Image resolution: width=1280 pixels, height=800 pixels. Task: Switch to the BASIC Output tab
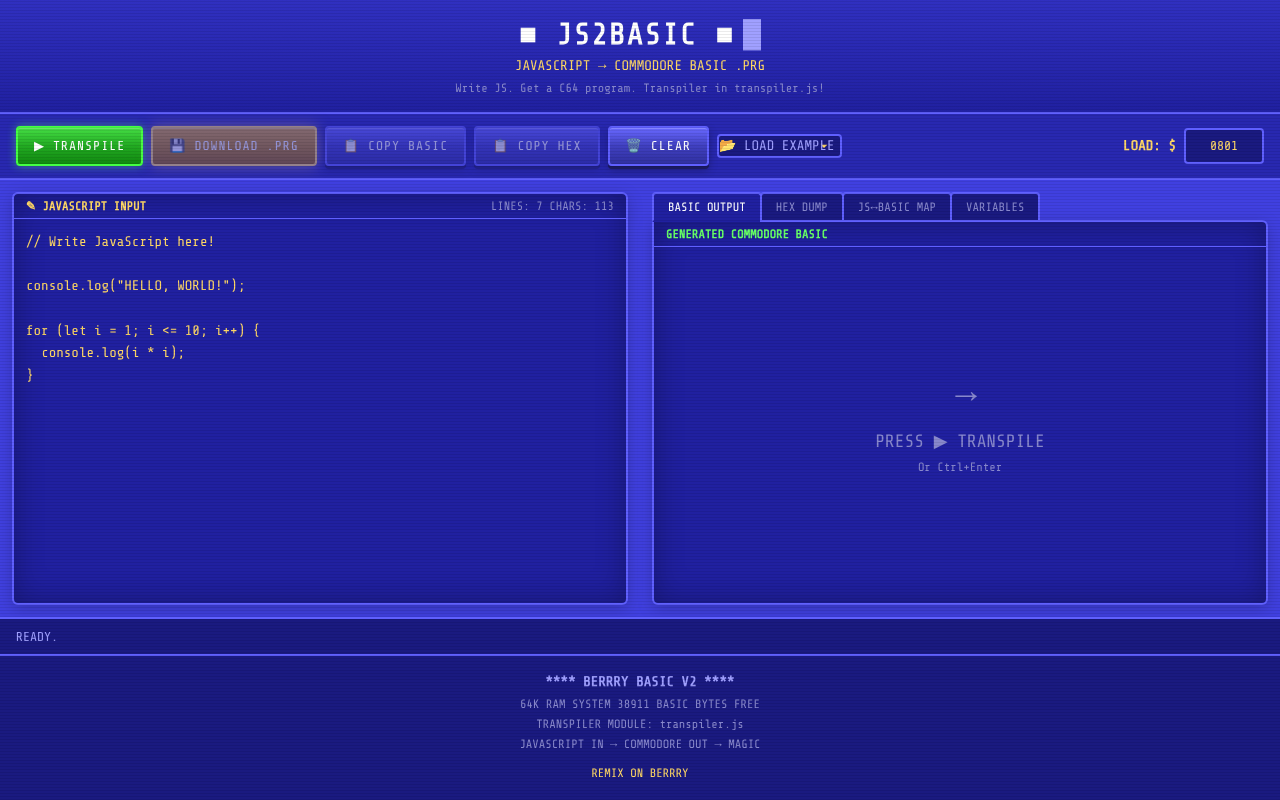[x=706, y=207]
